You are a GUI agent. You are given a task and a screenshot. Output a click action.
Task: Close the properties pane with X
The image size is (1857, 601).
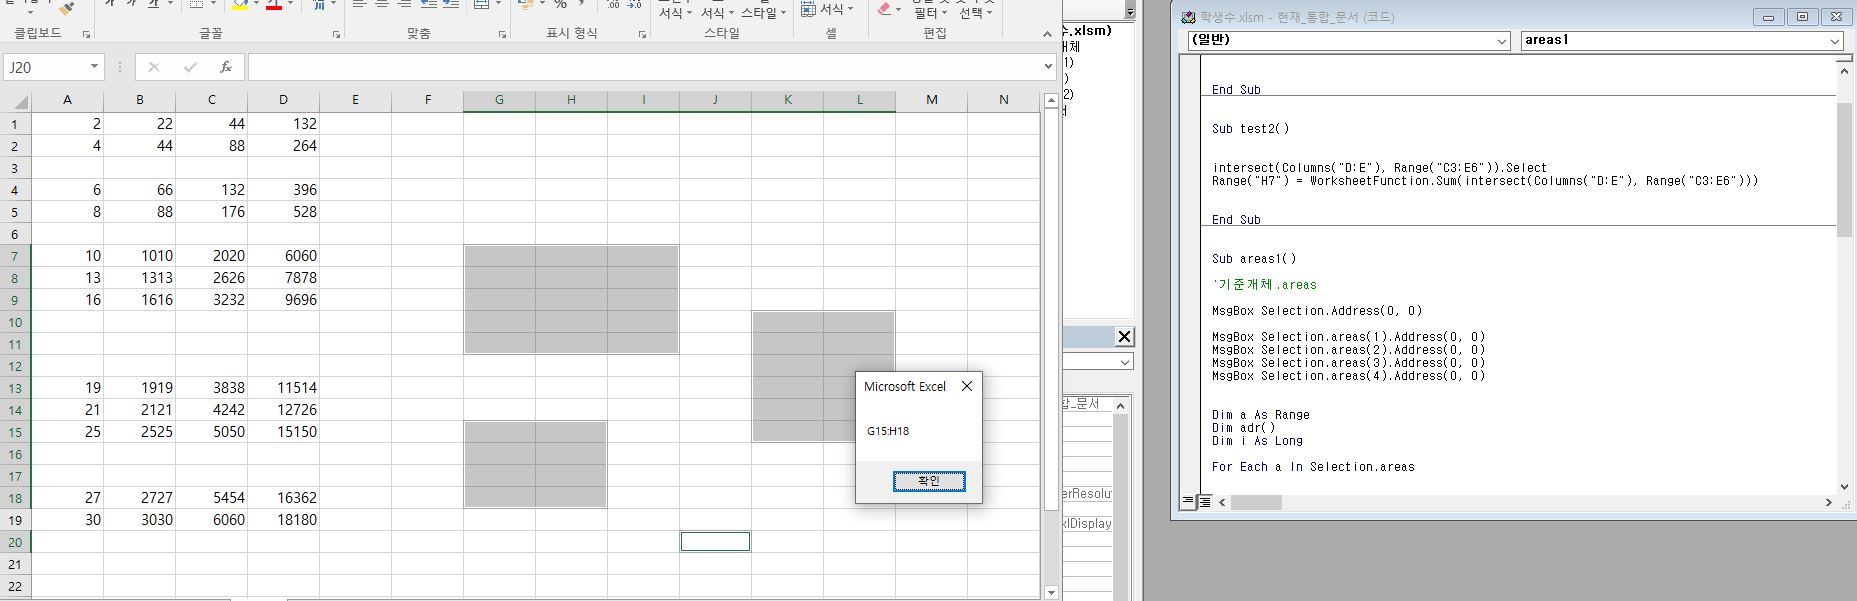[x=1124, y=336]
